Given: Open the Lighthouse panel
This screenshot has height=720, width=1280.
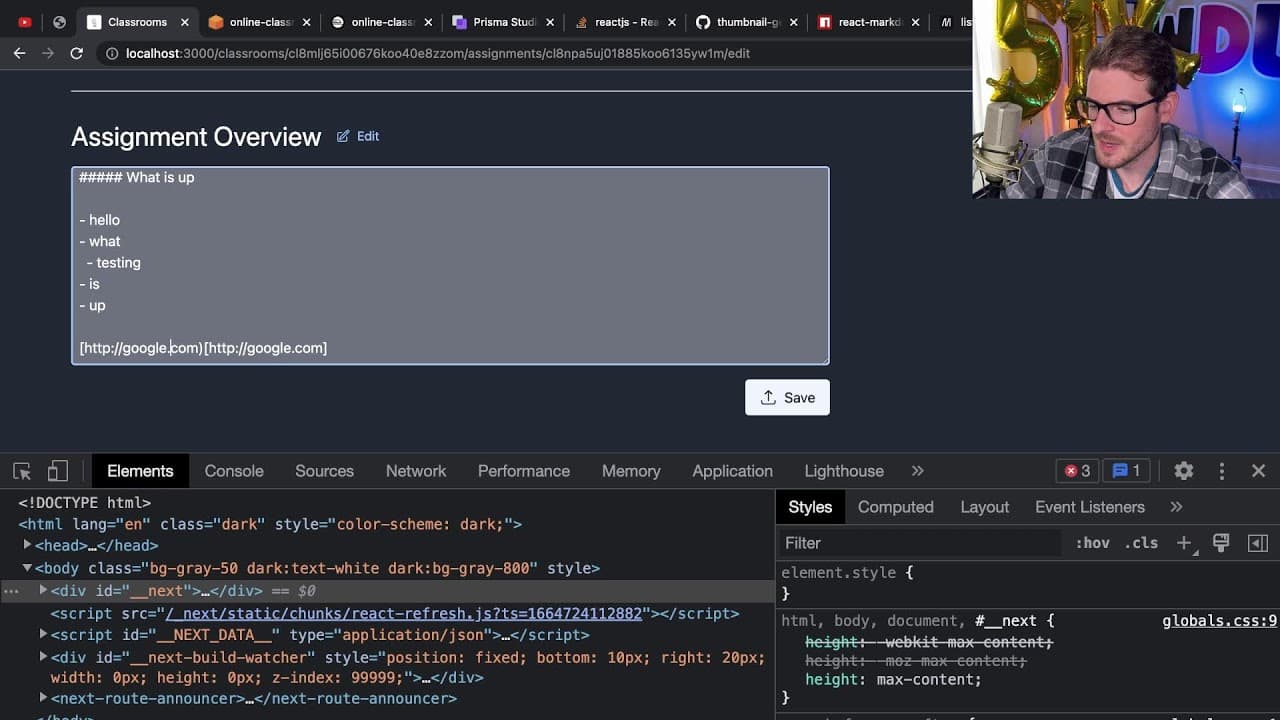Looking at the screenshot, I should click(x=844, y=471).
